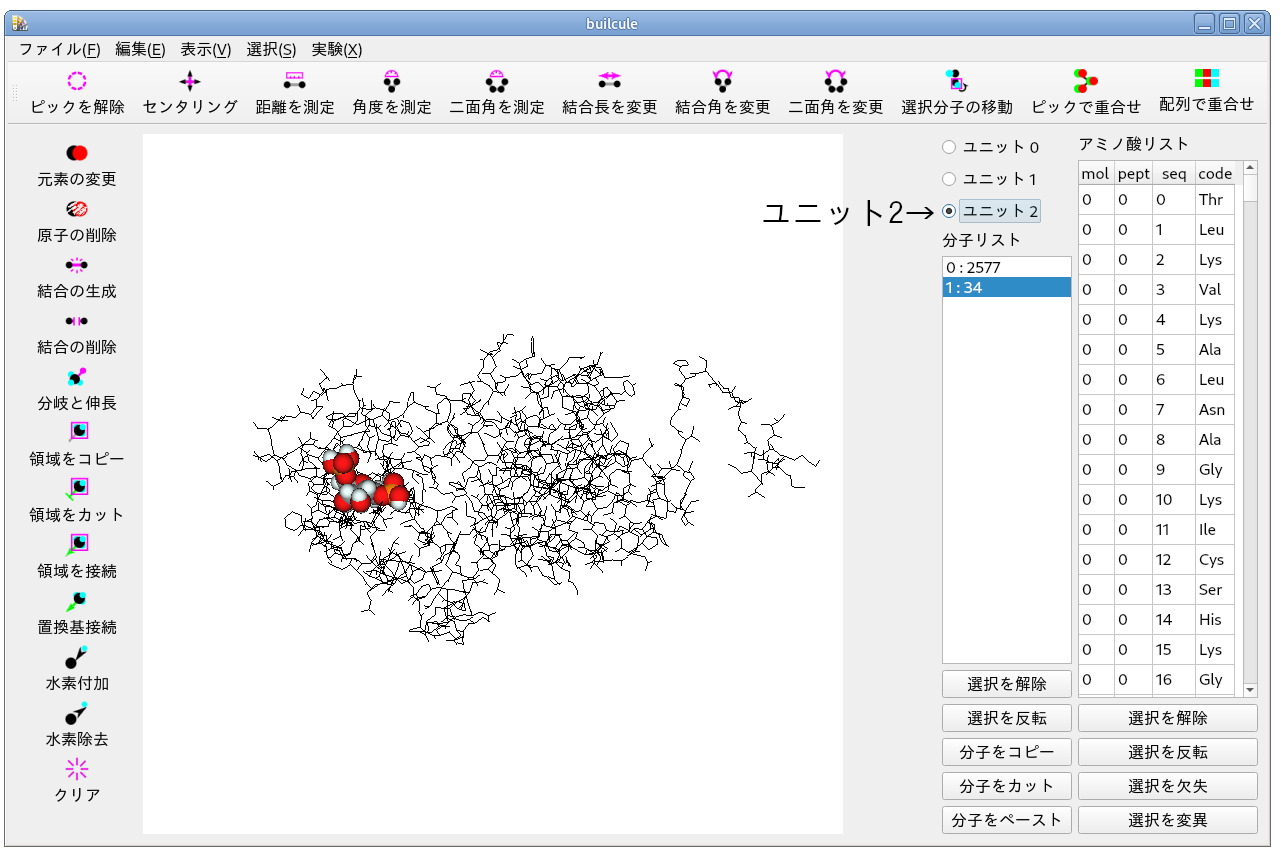Choose the 結合長を変更 bond length tool
This screenshot has height=857, width=1281.
[609, 83]
